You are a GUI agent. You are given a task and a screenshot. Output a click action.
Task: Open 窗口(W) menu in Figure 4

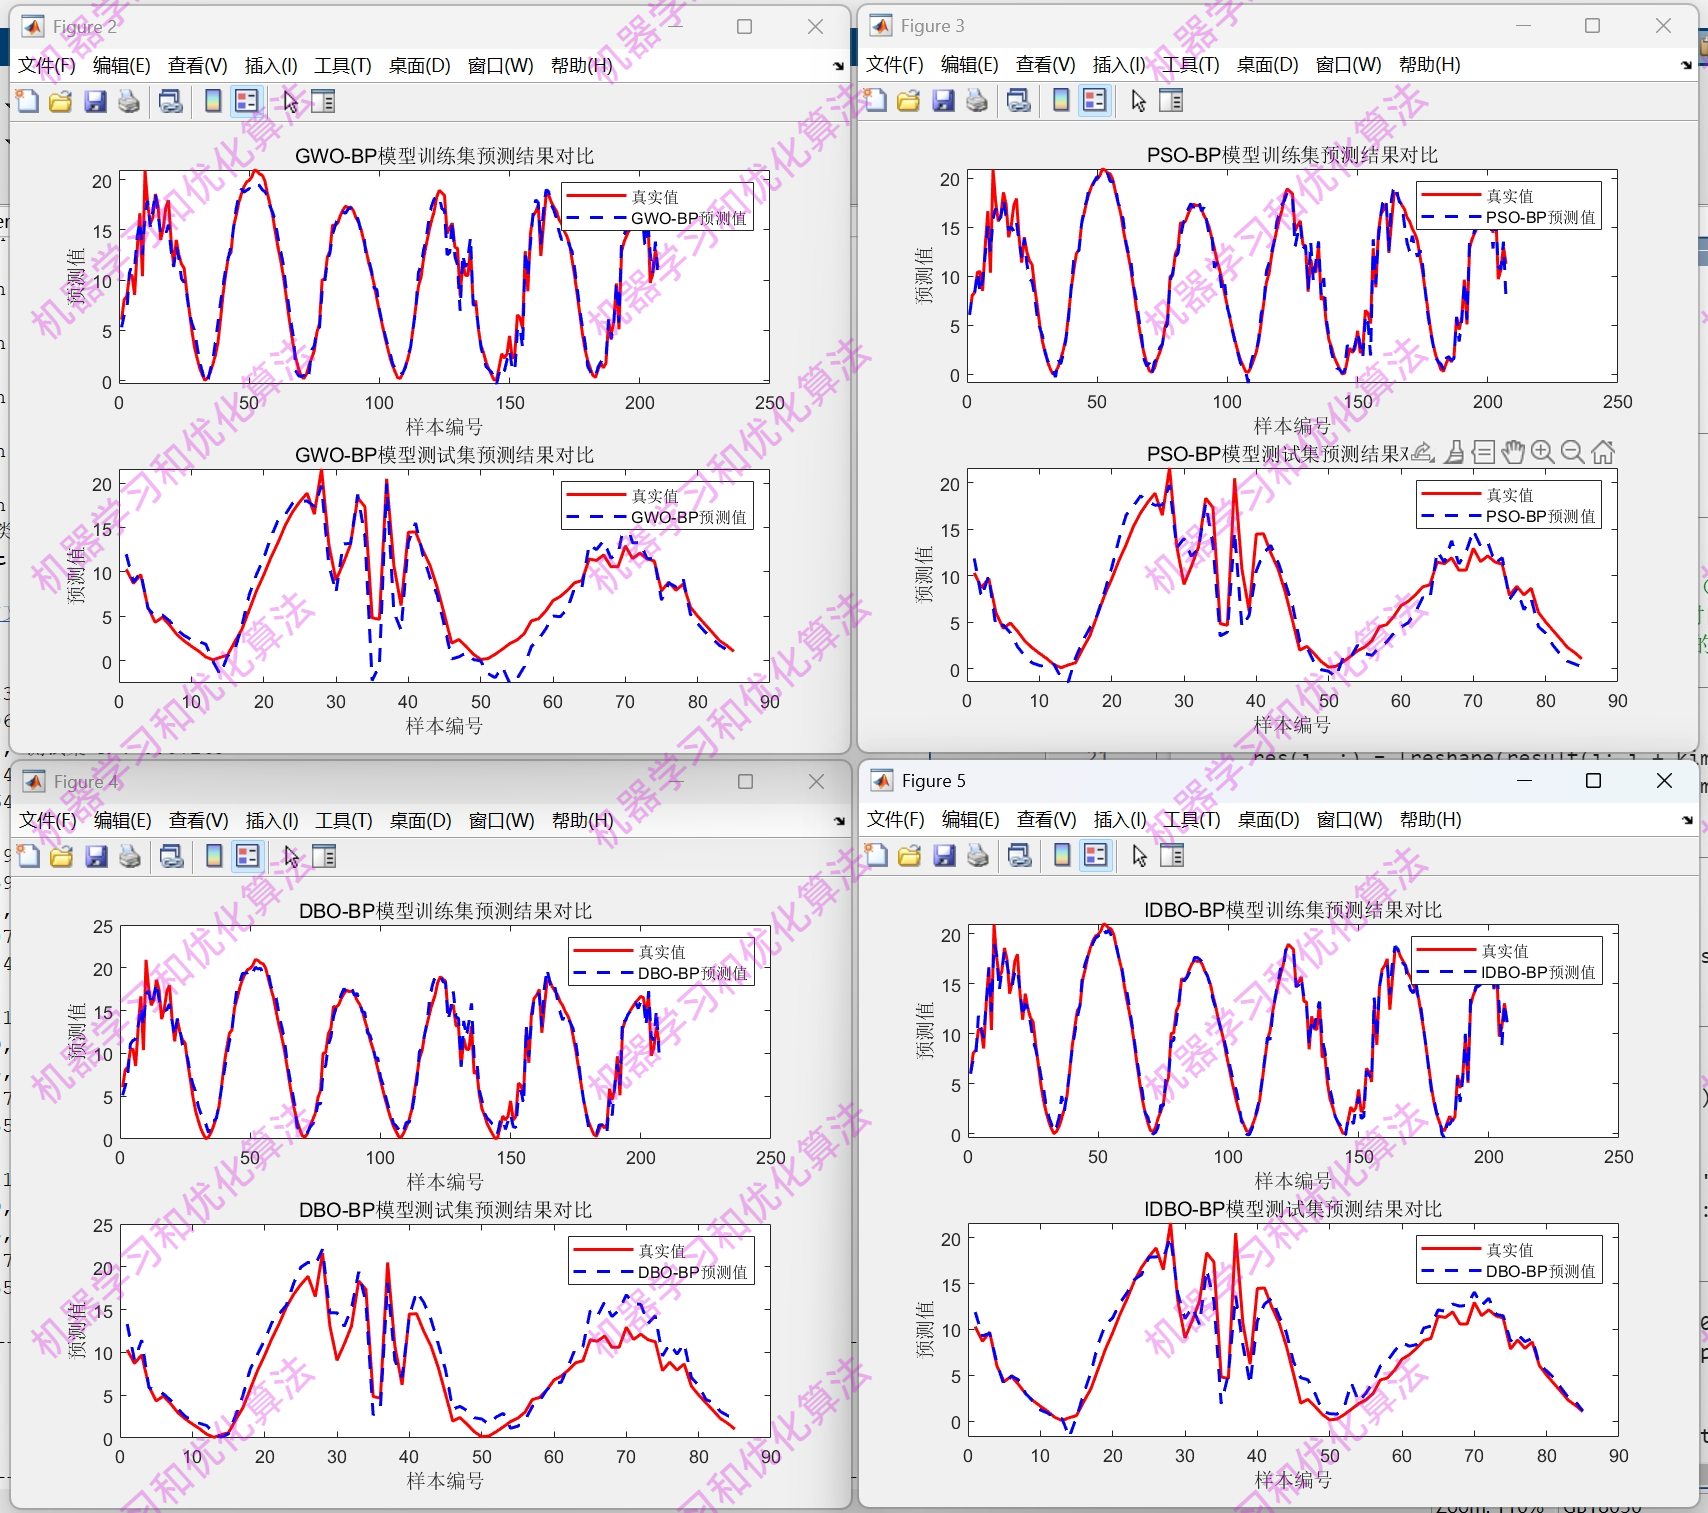tap(501, 821)
